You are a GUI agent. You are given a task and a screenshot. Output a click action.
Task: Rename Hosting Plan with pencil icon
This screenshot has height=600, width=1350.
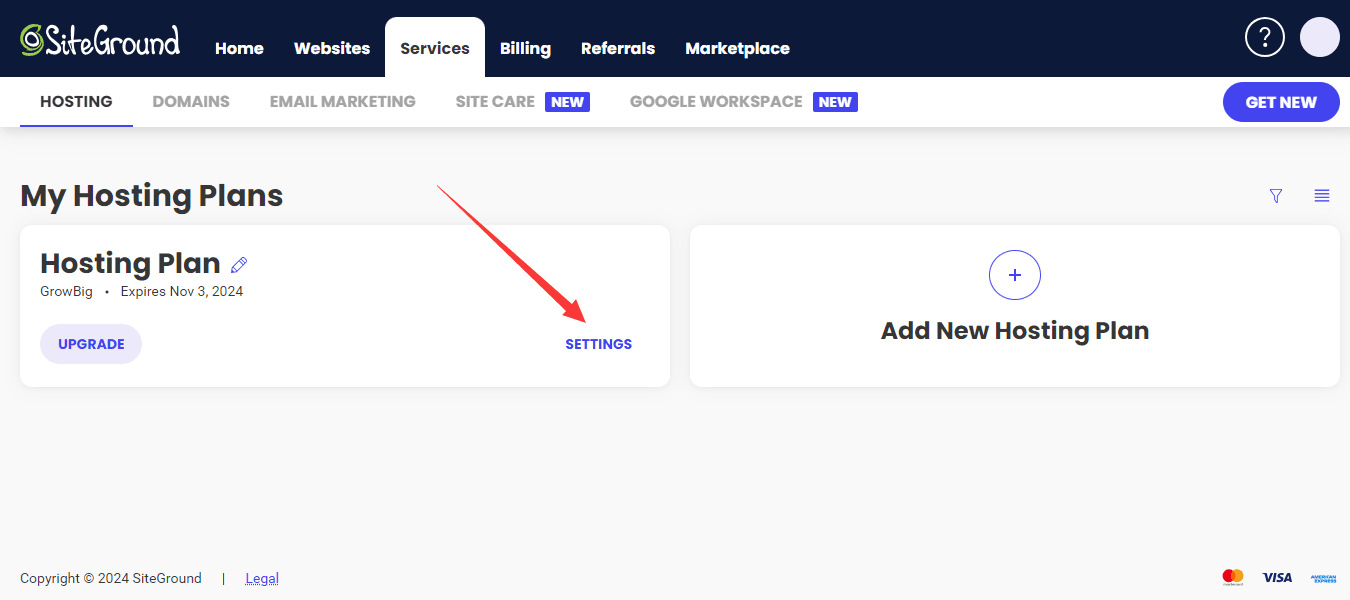[239, 265]
